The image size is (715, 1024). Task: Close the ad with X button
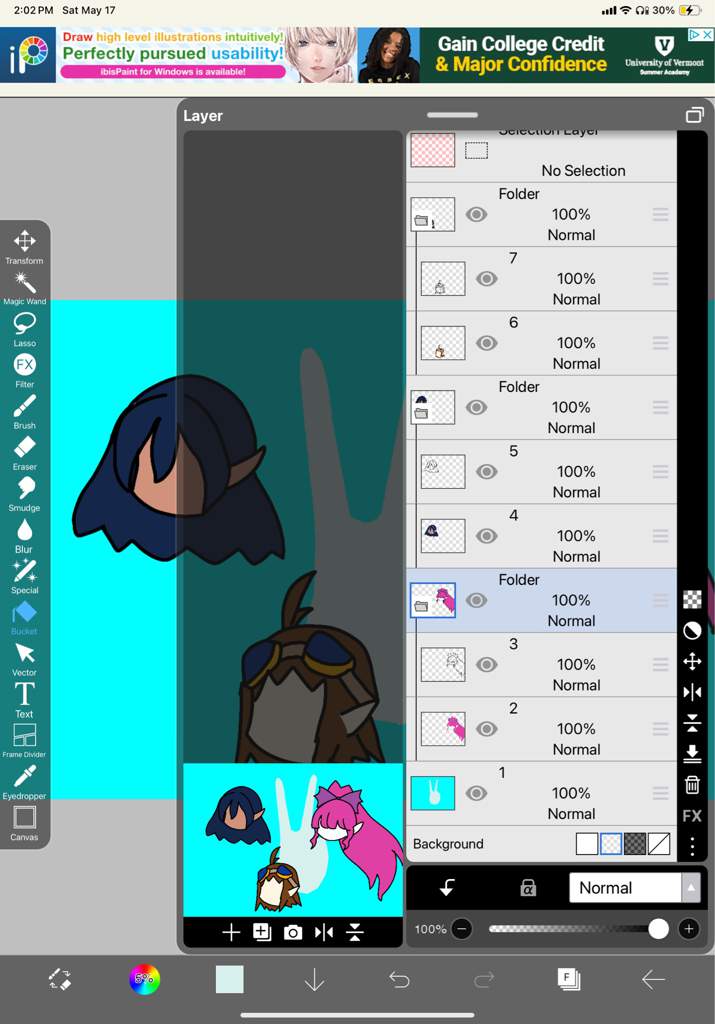click(x=707, y=35)
